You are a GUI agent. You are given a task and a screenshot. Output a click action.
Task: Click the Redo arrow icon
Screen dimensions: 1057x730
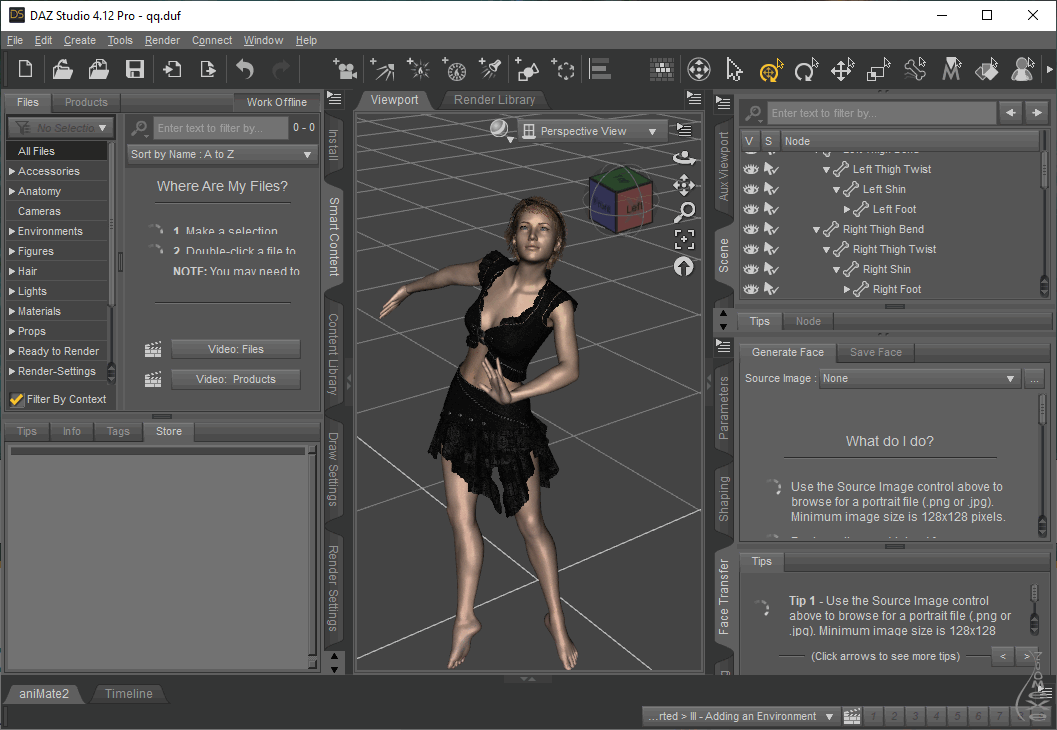[x=280, y=69]
